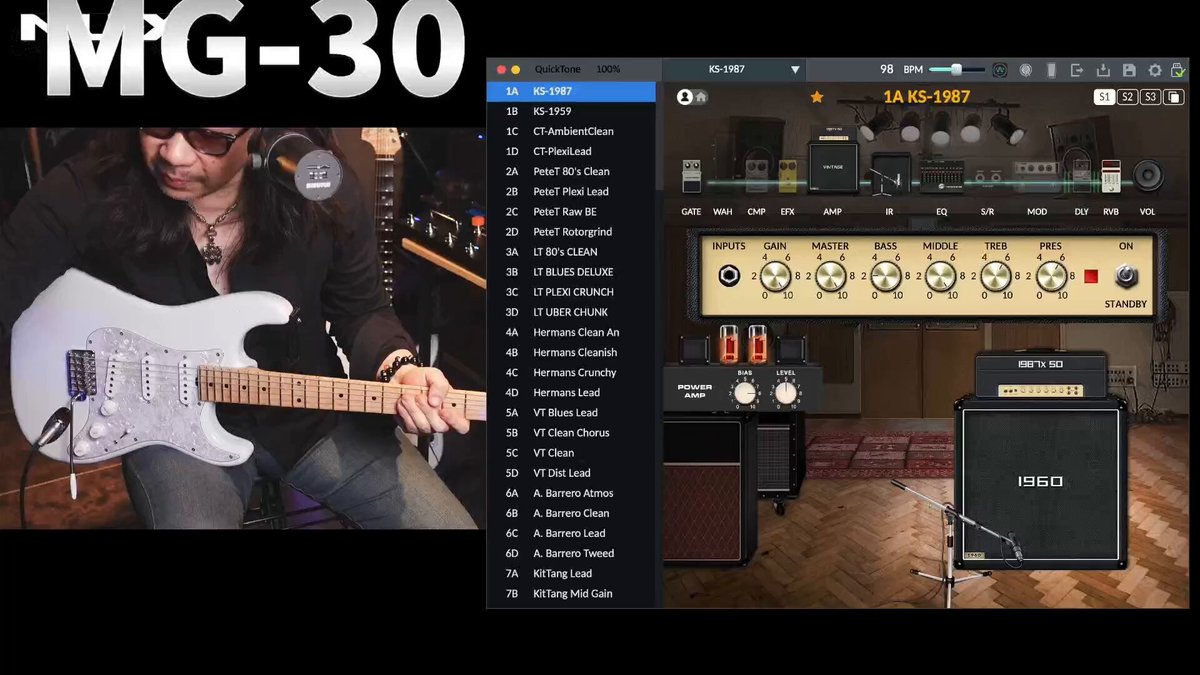Select the EQ graphic equalizer block
Image resolution: width=1200 pixels, height=675 pixels.
tap(941, 177)
